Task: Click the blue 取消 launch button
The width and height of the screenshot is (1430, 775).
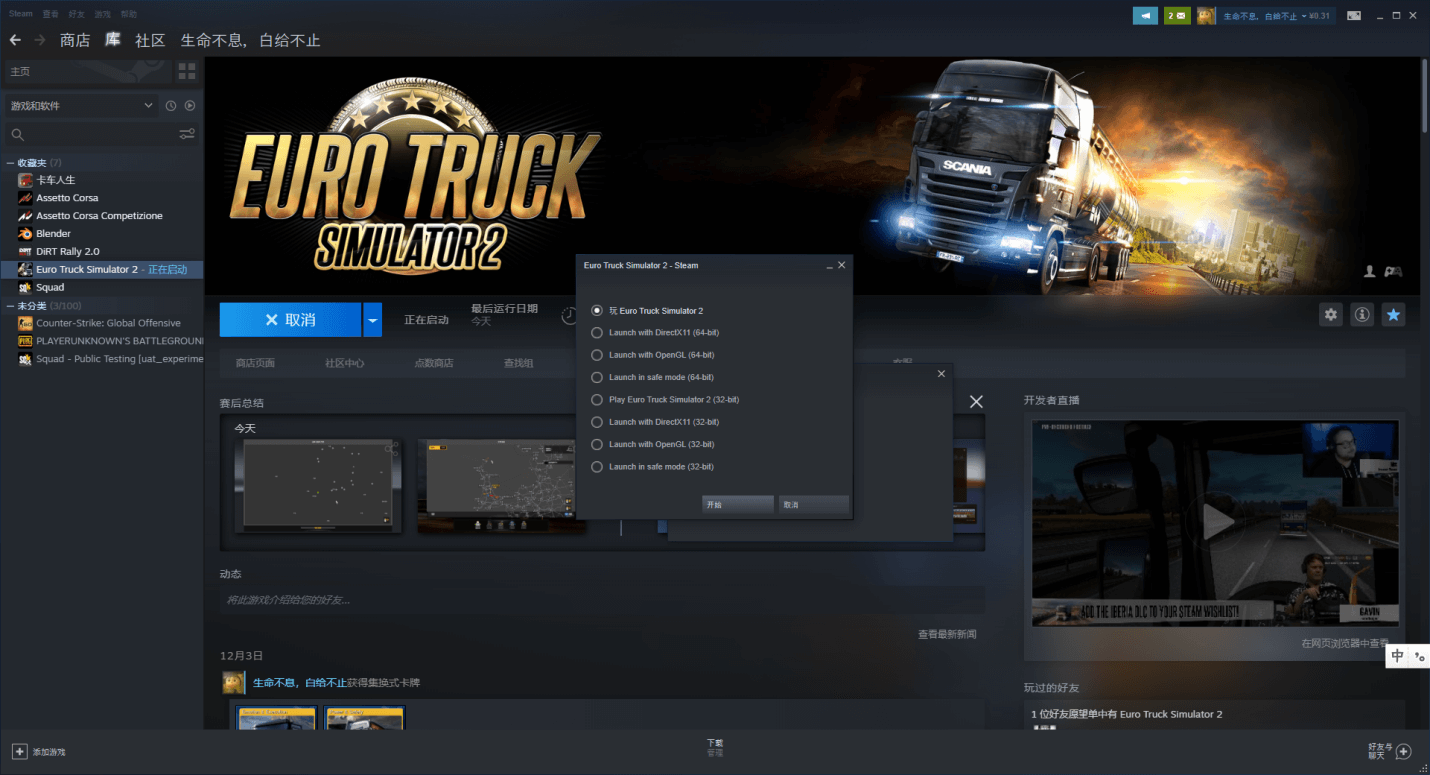Action: tap(290, 320)
